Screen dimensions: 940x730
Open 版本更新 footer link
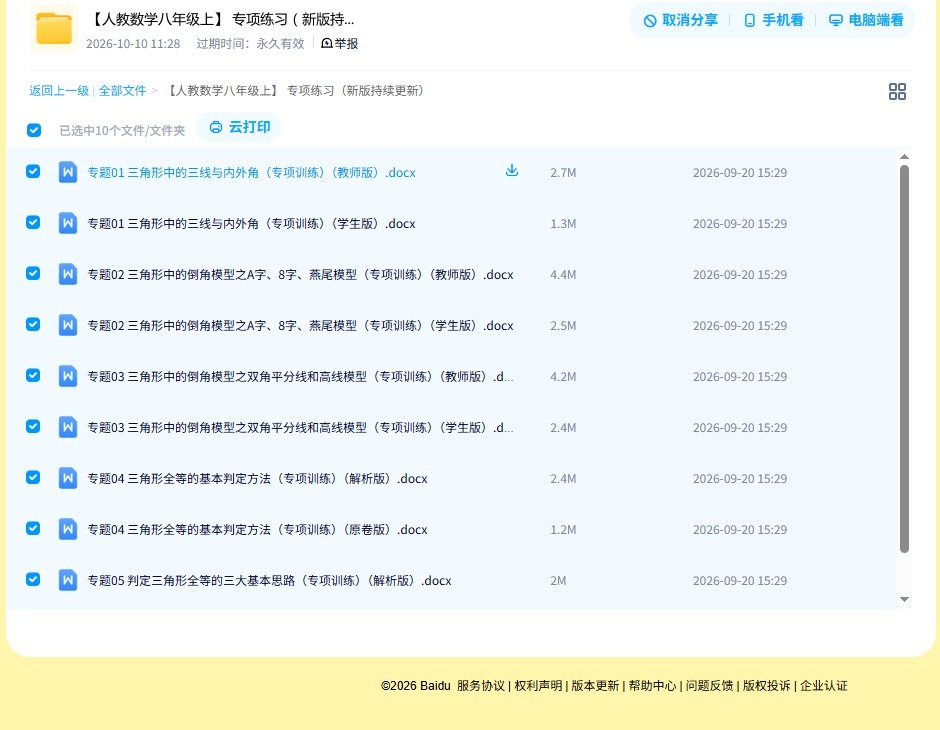595,686
